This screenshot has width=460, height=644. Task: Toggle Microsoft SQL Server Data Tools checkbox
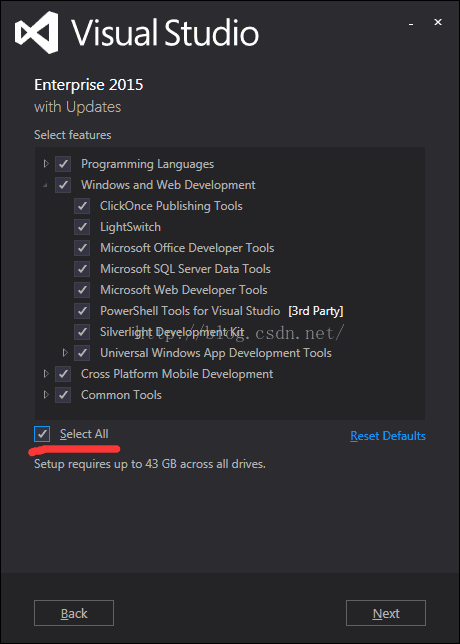[x=82, y=269]
